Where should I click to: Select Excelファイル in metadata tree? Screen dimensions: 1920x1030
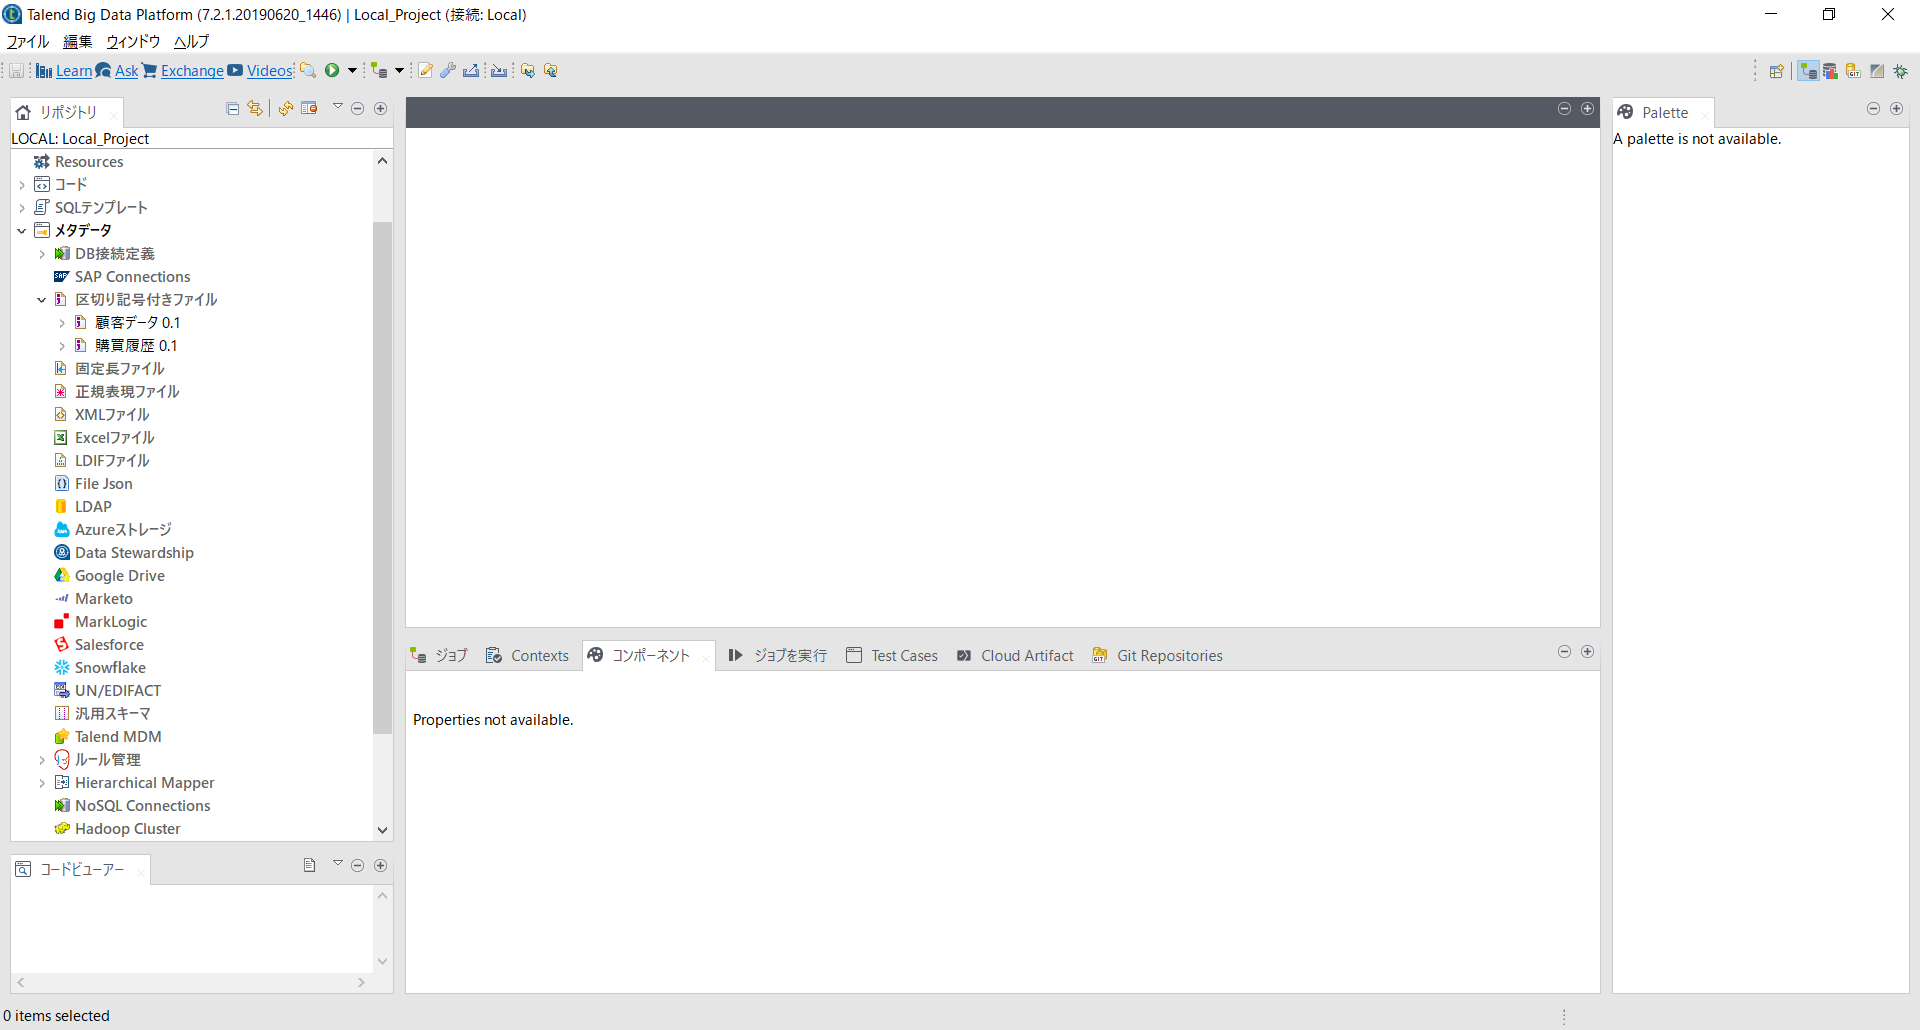coord(114,438)
